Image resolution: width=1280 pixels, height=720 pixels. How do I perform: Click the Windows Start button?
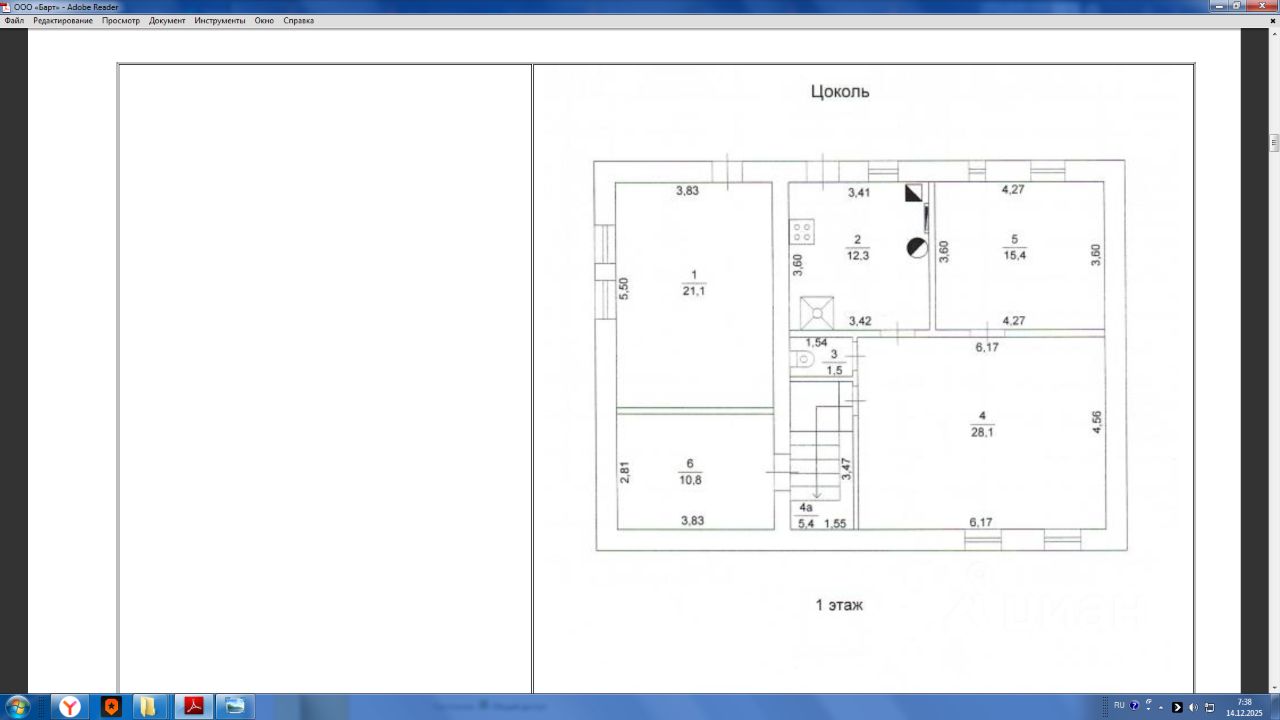[18, 707]
